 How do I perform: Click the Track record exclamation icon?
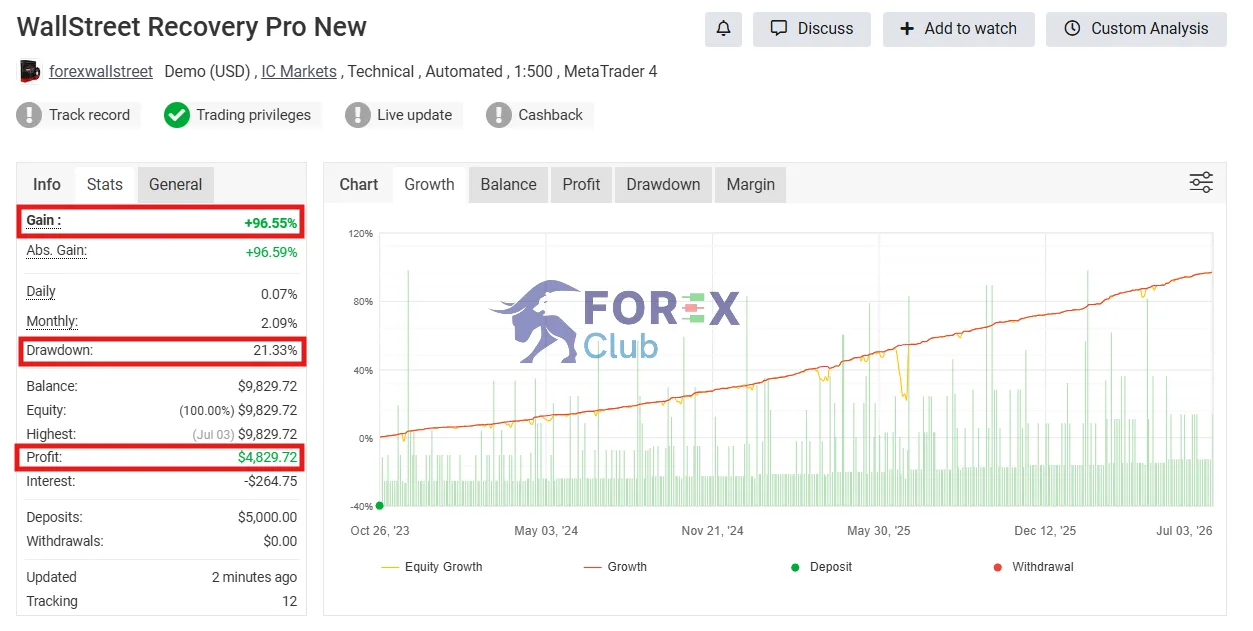coord(29,115)
